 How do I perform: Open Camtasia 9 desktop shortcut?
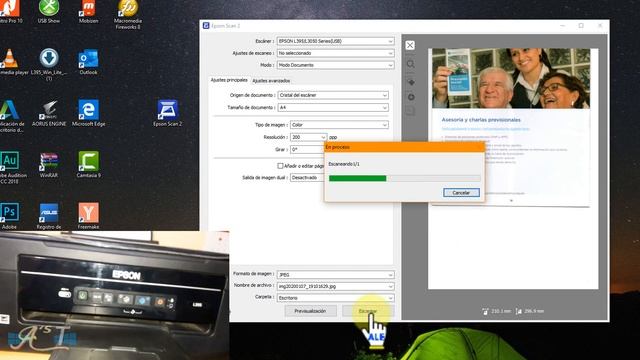pos(89,165)
